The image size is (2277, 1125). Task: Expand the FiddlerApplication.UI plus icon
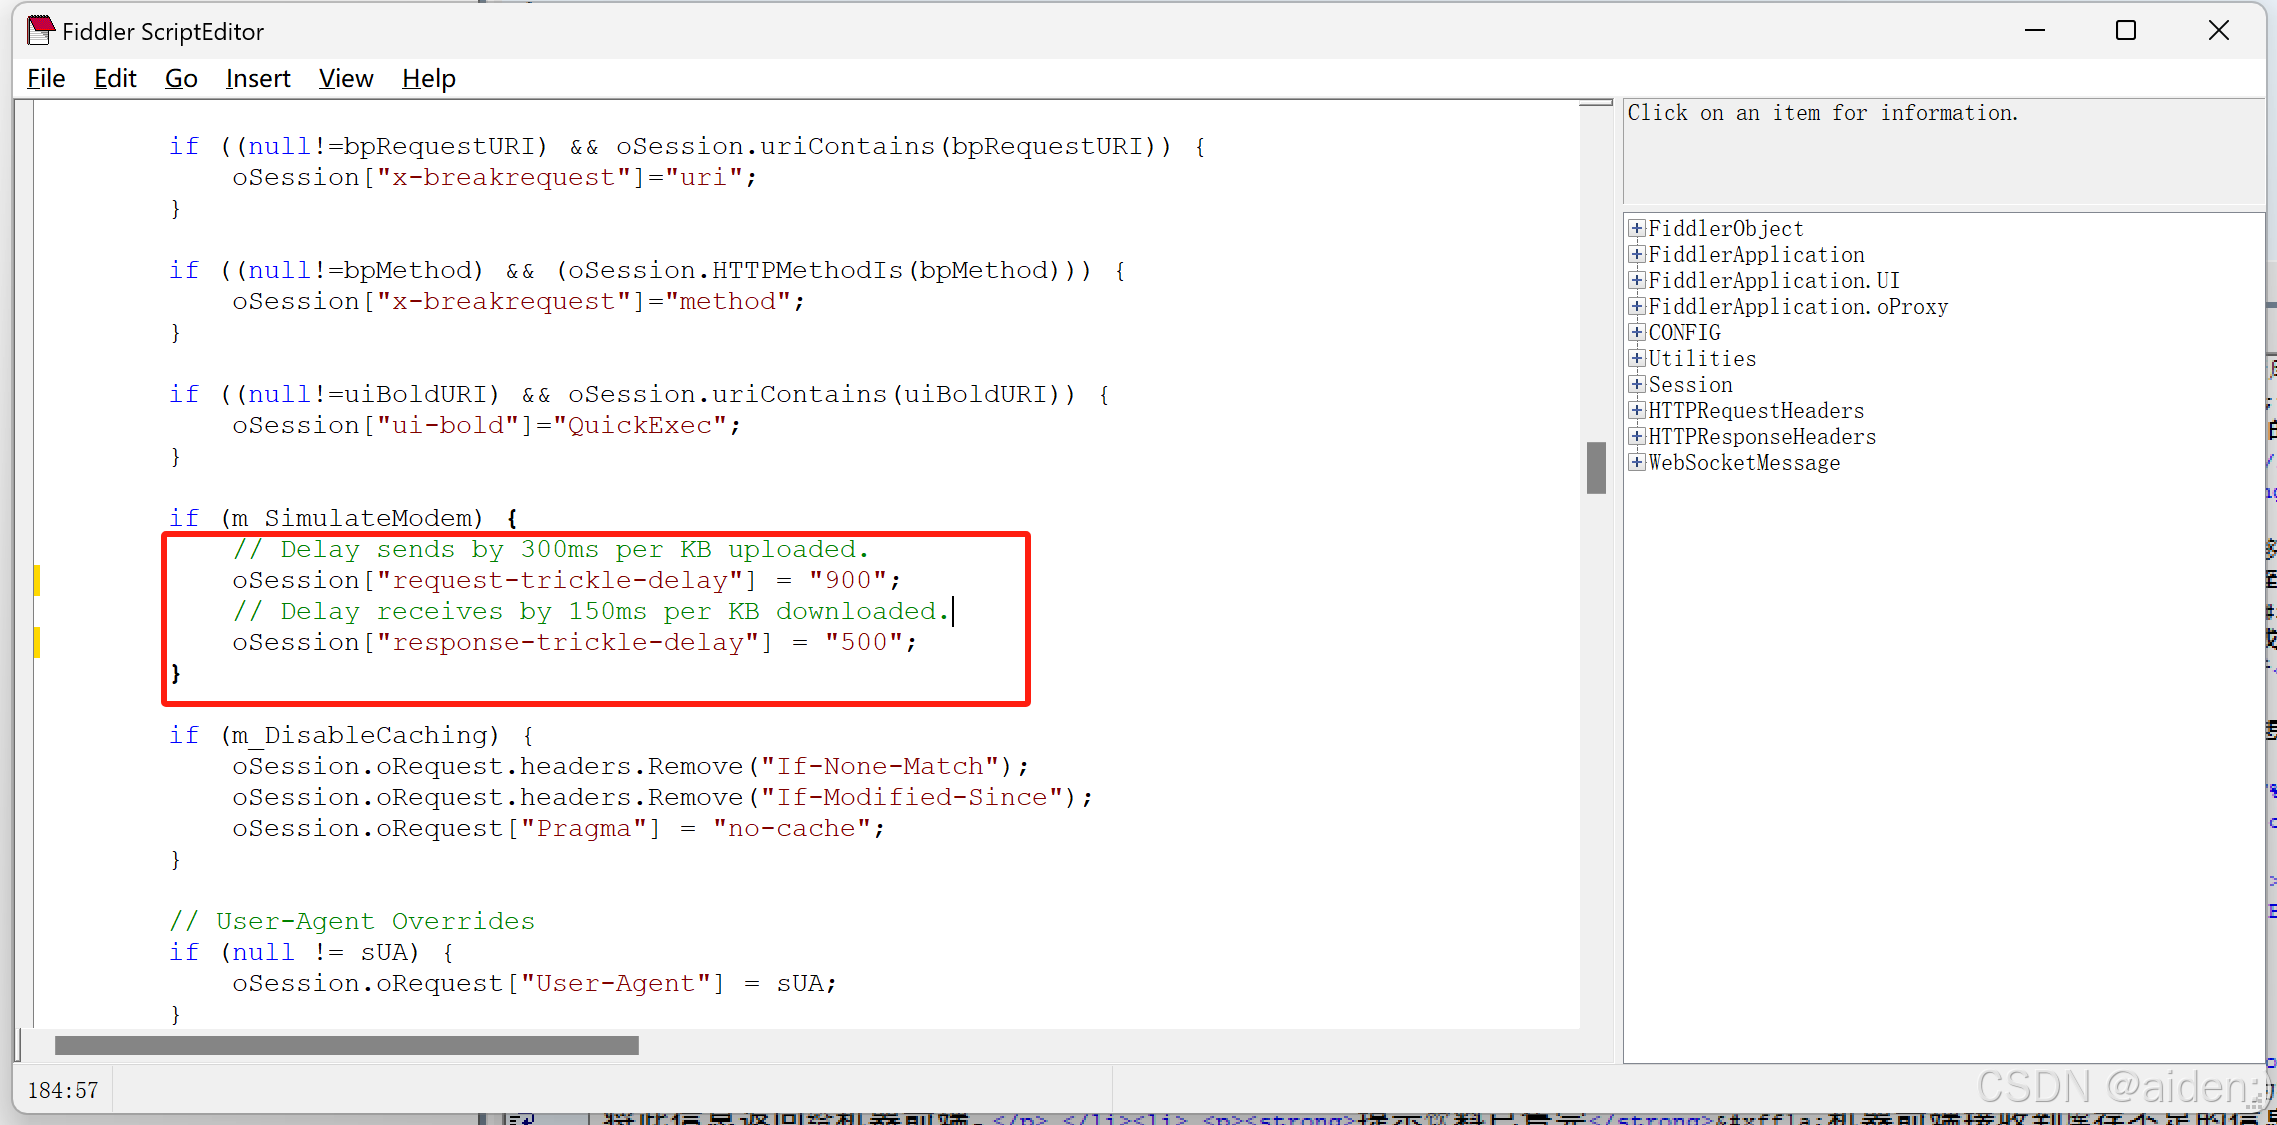1636,281
